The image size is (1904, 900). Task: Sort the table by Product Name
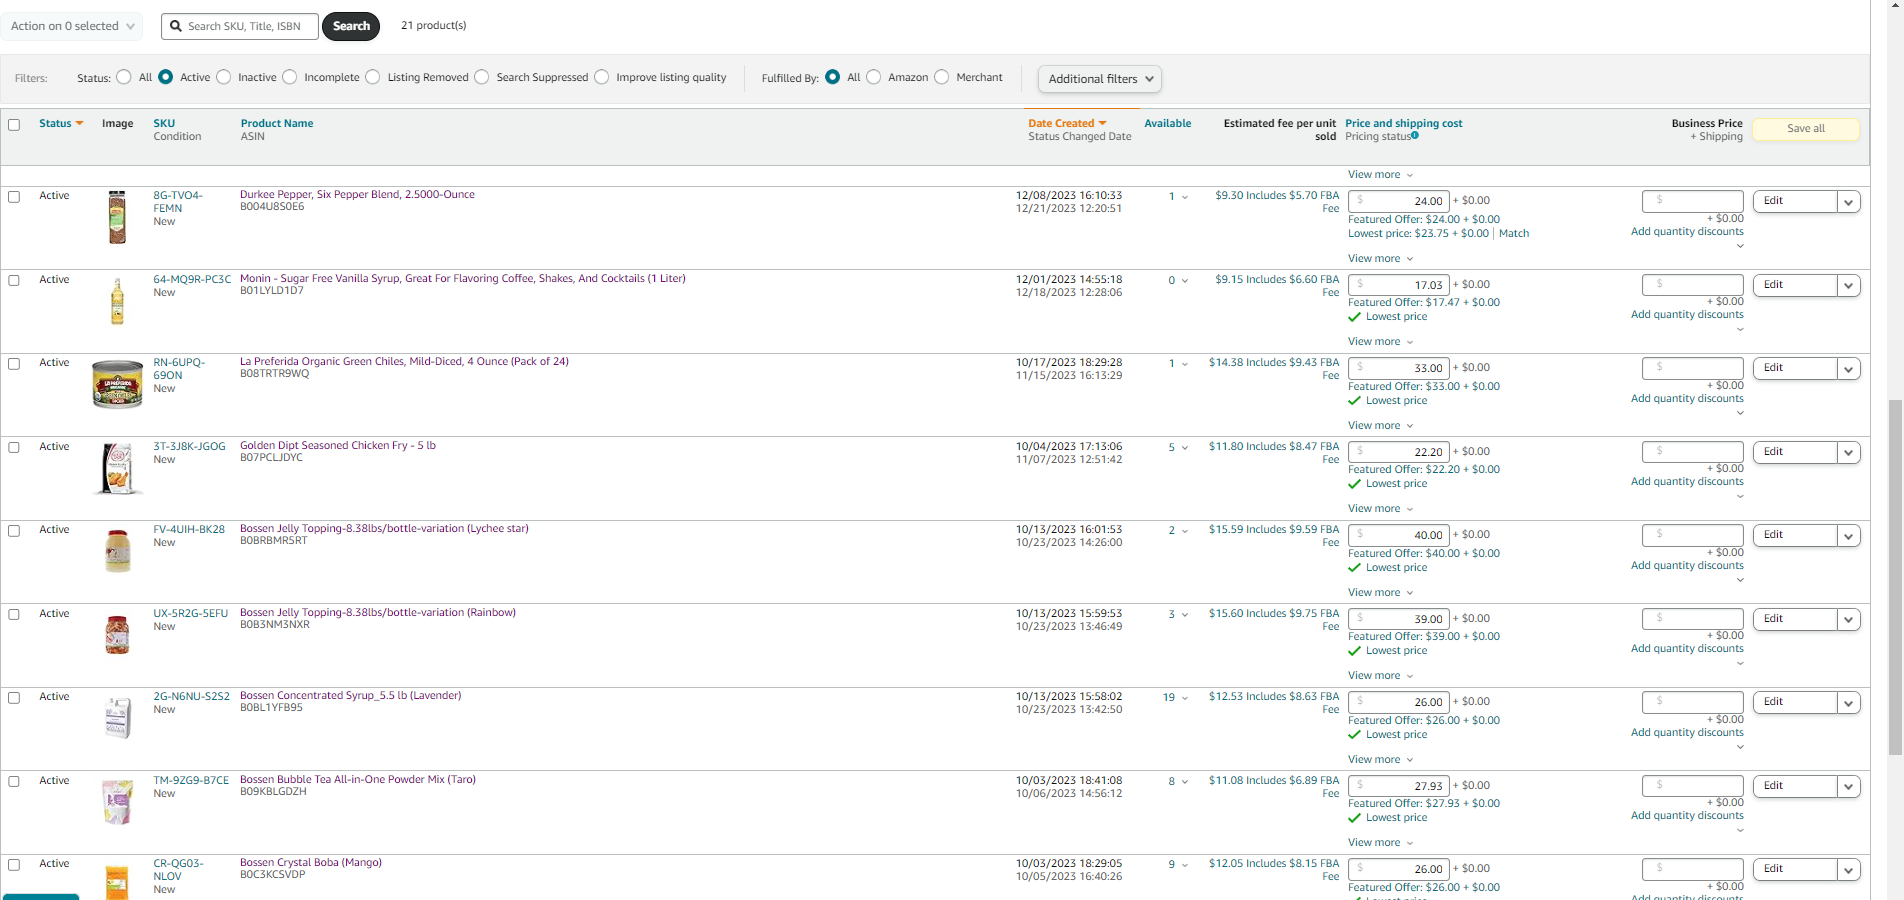point(277,123)
